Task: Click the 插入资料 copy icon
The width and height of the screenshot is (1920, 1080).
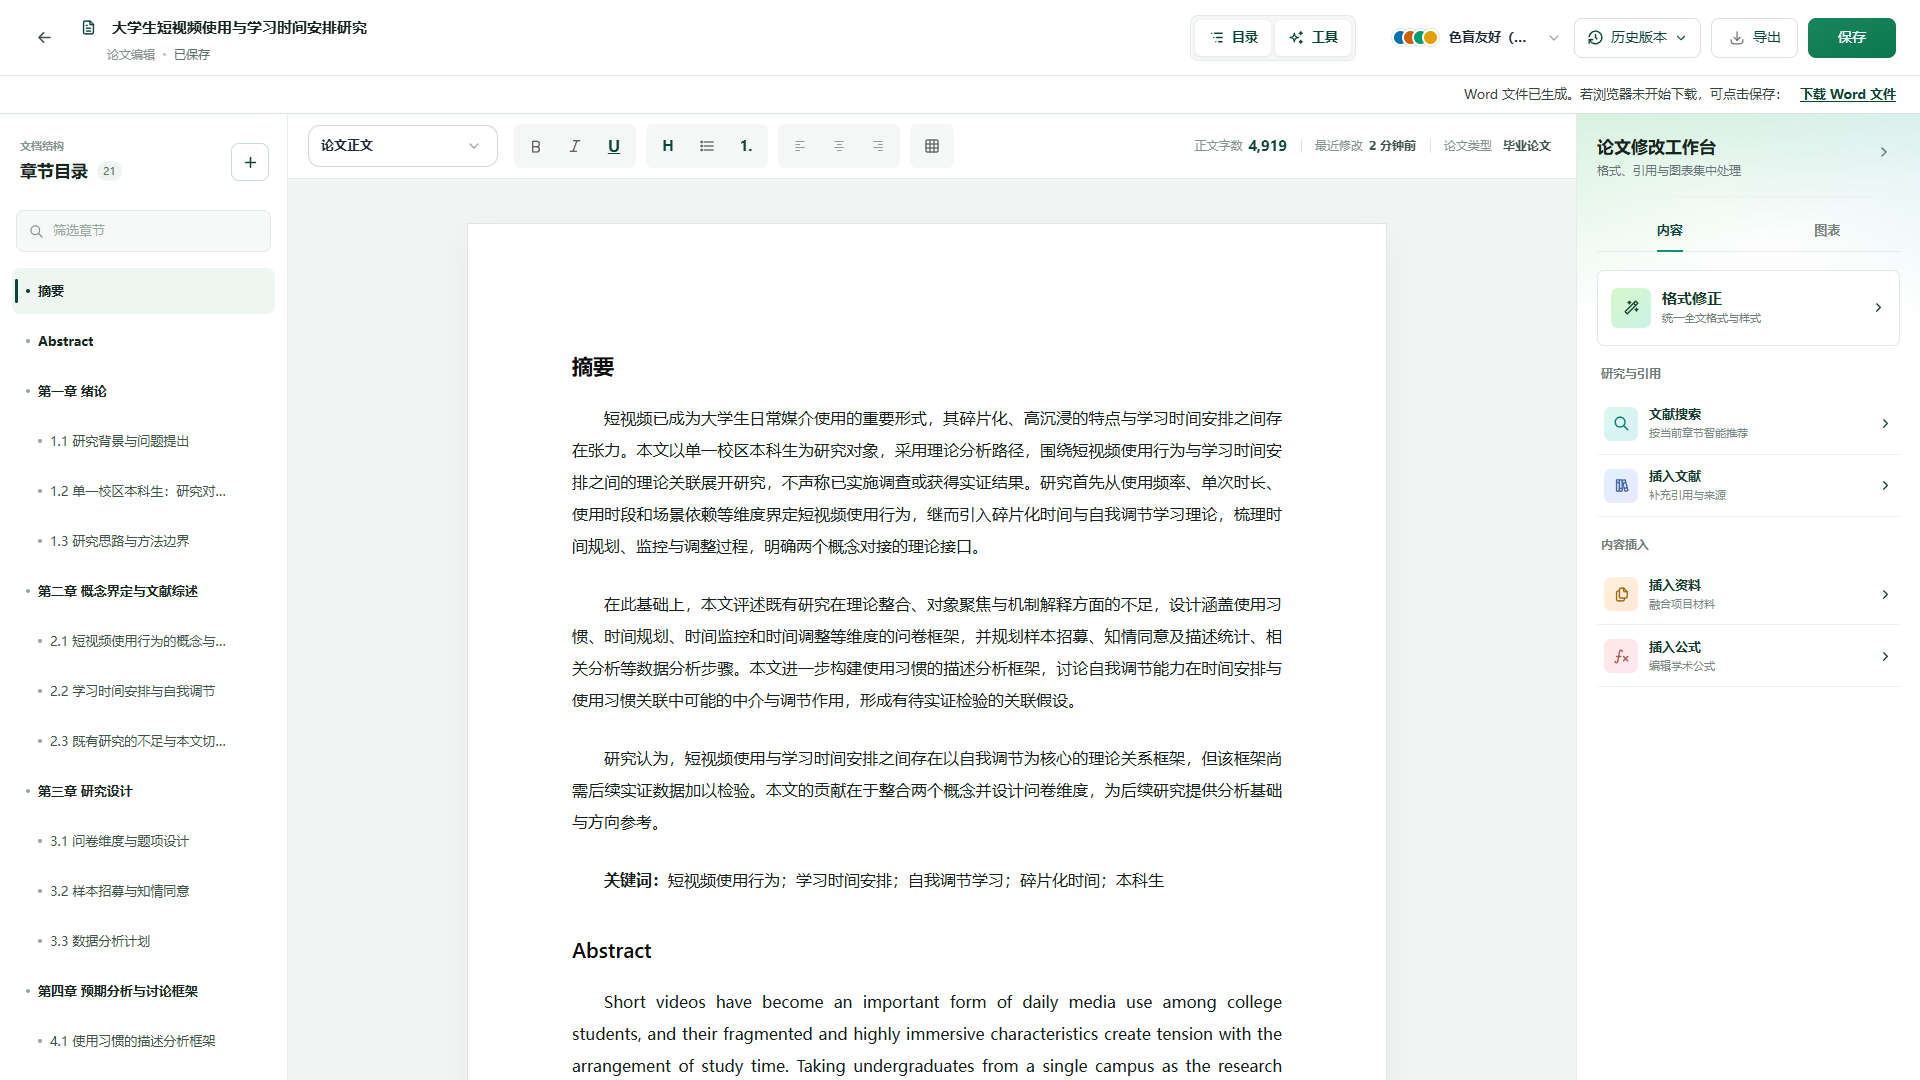Action: pyautogui.click(x=1621, y=595)
